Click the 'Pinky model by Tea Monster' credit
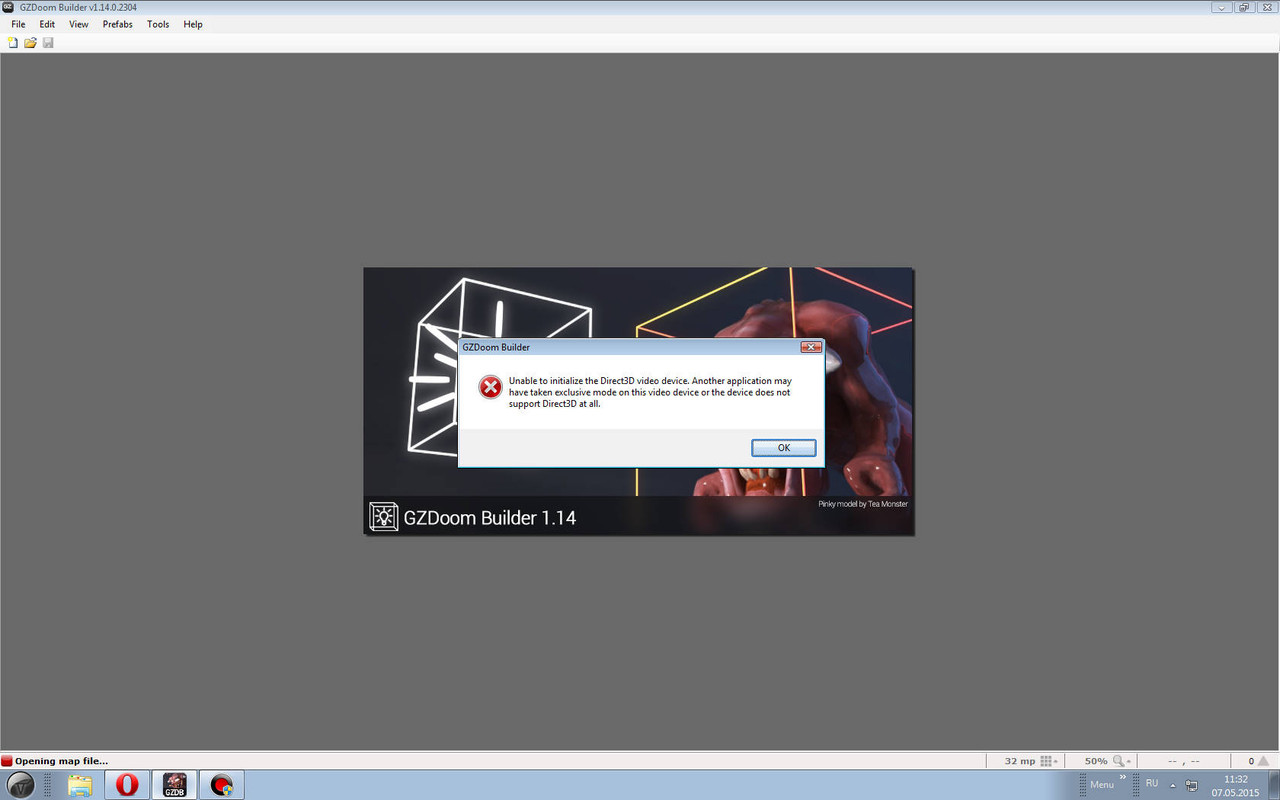The image size is (1280, 800). coord(863,504)
